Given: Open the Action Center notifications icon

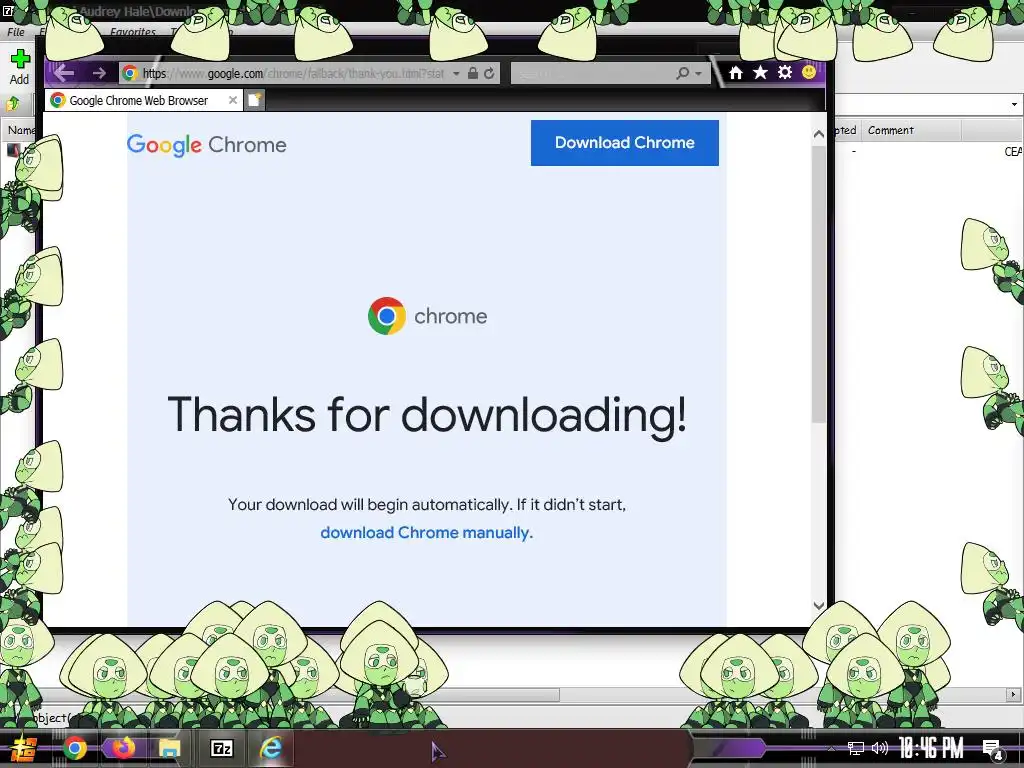Looking at the screenshot, I should point(993,749).
